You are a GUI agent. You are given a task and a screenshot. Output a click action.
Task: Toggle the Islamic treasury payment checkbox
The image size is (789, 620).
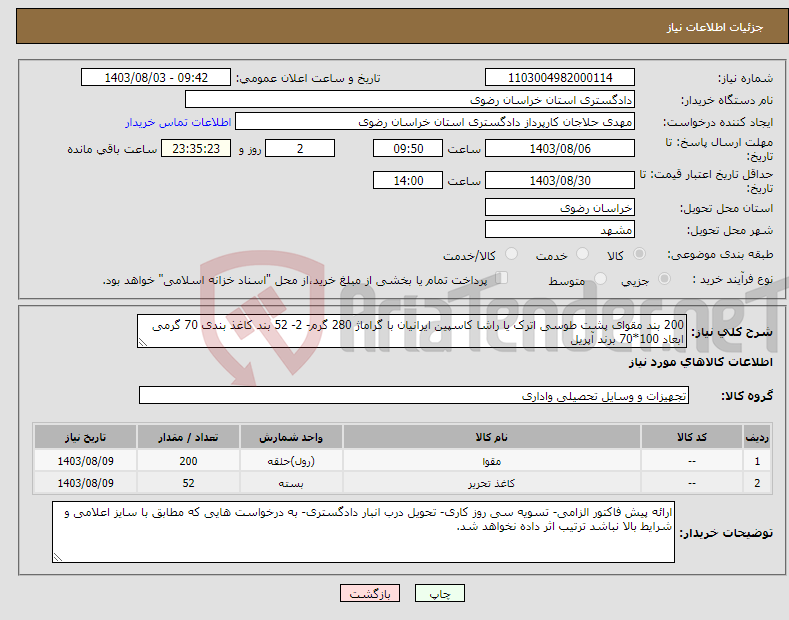[x=502, y=278]
